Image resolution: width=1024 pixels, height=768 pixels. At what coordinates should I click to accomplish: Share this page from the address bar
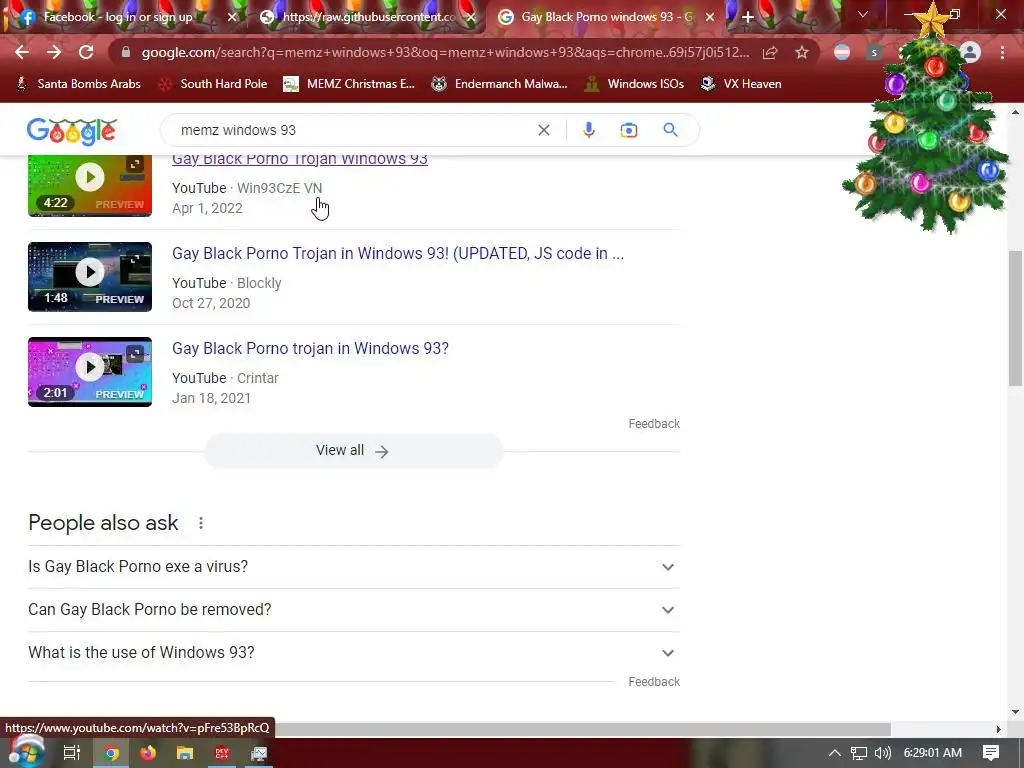click(770, 52)
